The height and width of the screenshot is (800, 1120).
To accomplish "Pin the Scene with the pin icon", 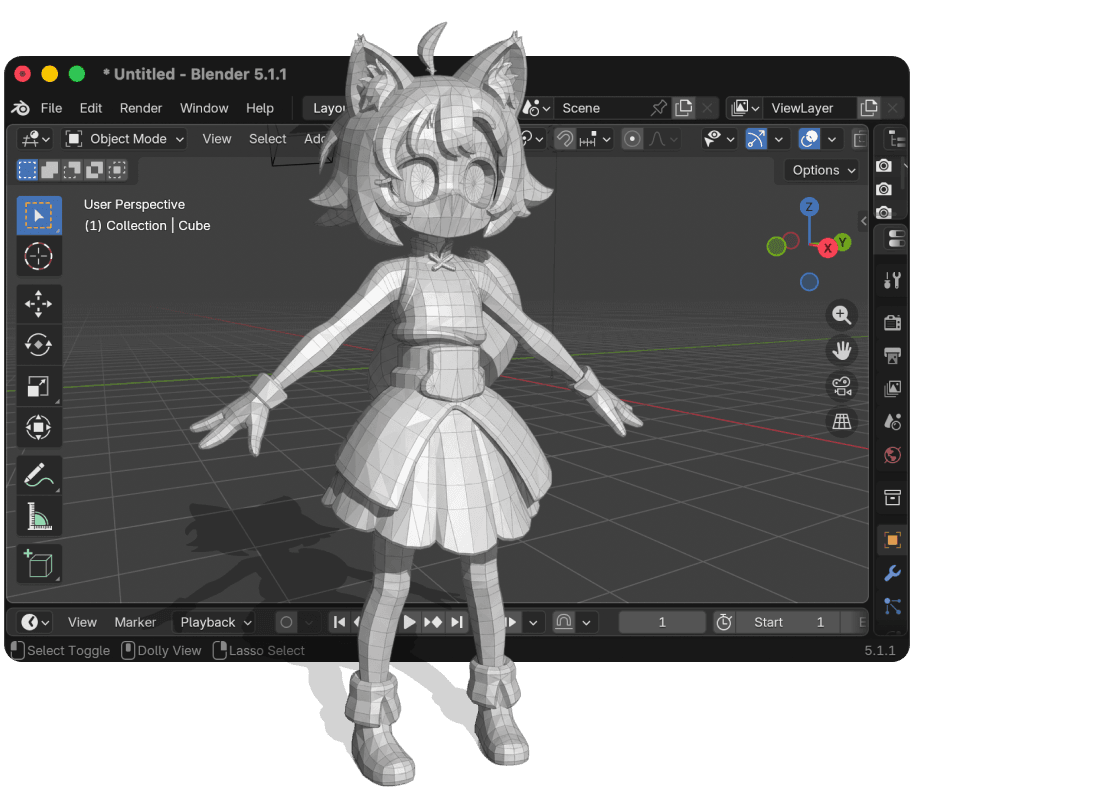I will (x=659, y=108).
